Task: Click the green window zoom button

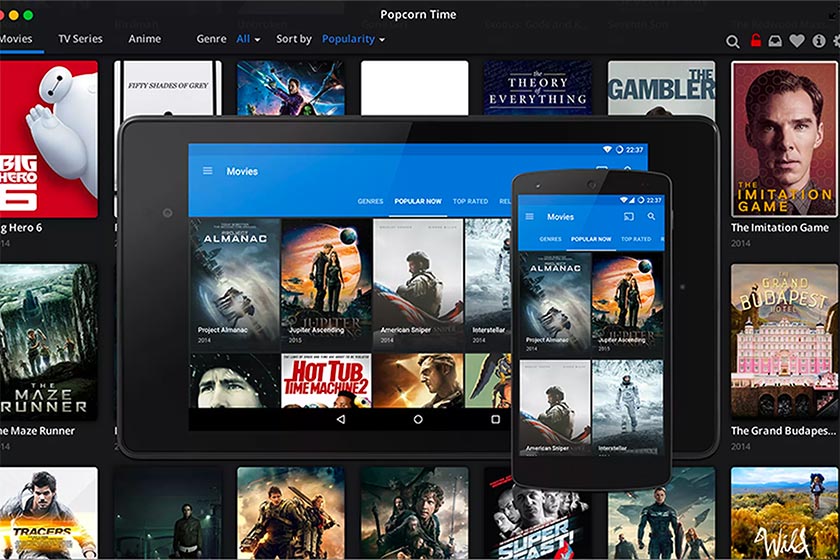Action: (28, 15)
